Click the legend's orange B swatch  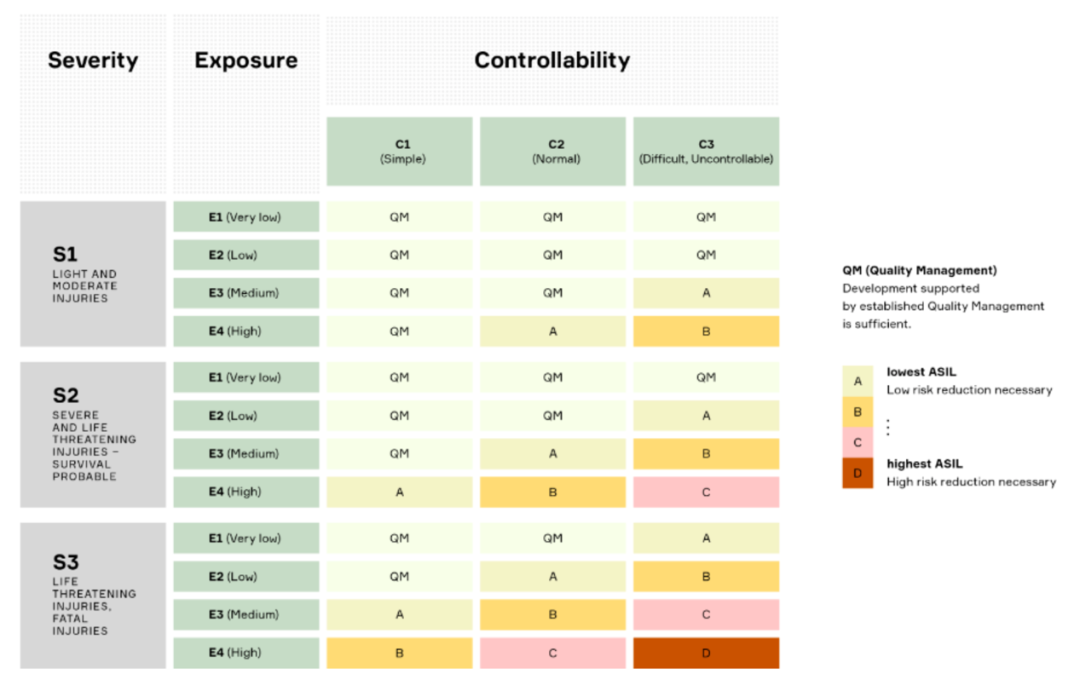tap(857, 411)
